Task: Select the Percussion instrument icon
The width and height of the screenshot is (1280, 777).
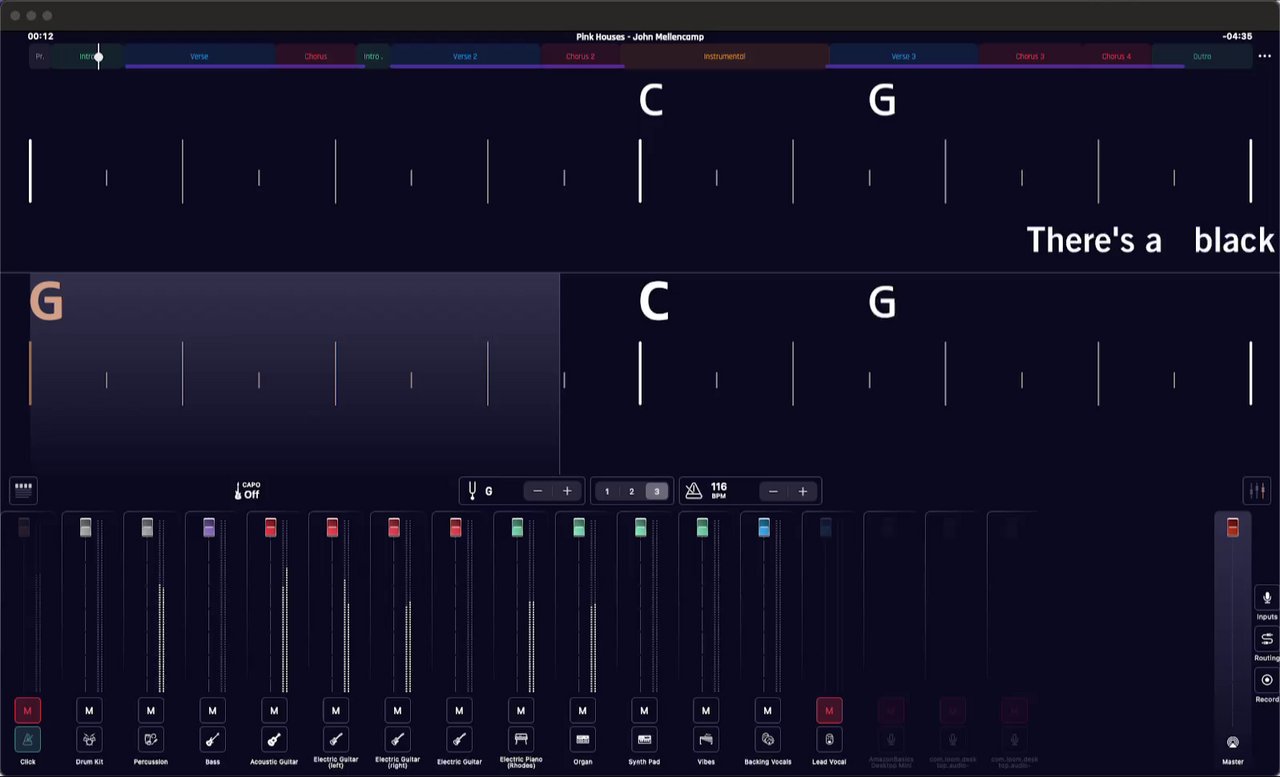Action: click(151, 740)
